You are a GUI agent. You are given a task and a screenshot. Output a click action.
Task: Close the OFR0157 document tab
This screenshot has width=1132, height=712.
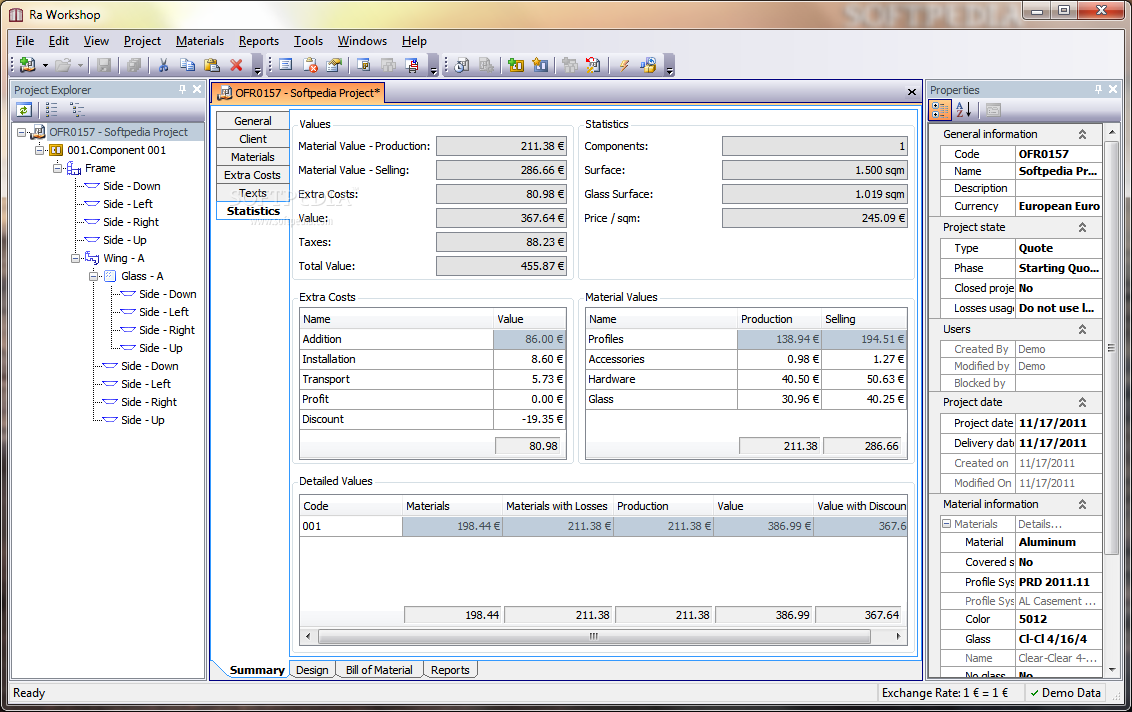[x=912, y=92]
